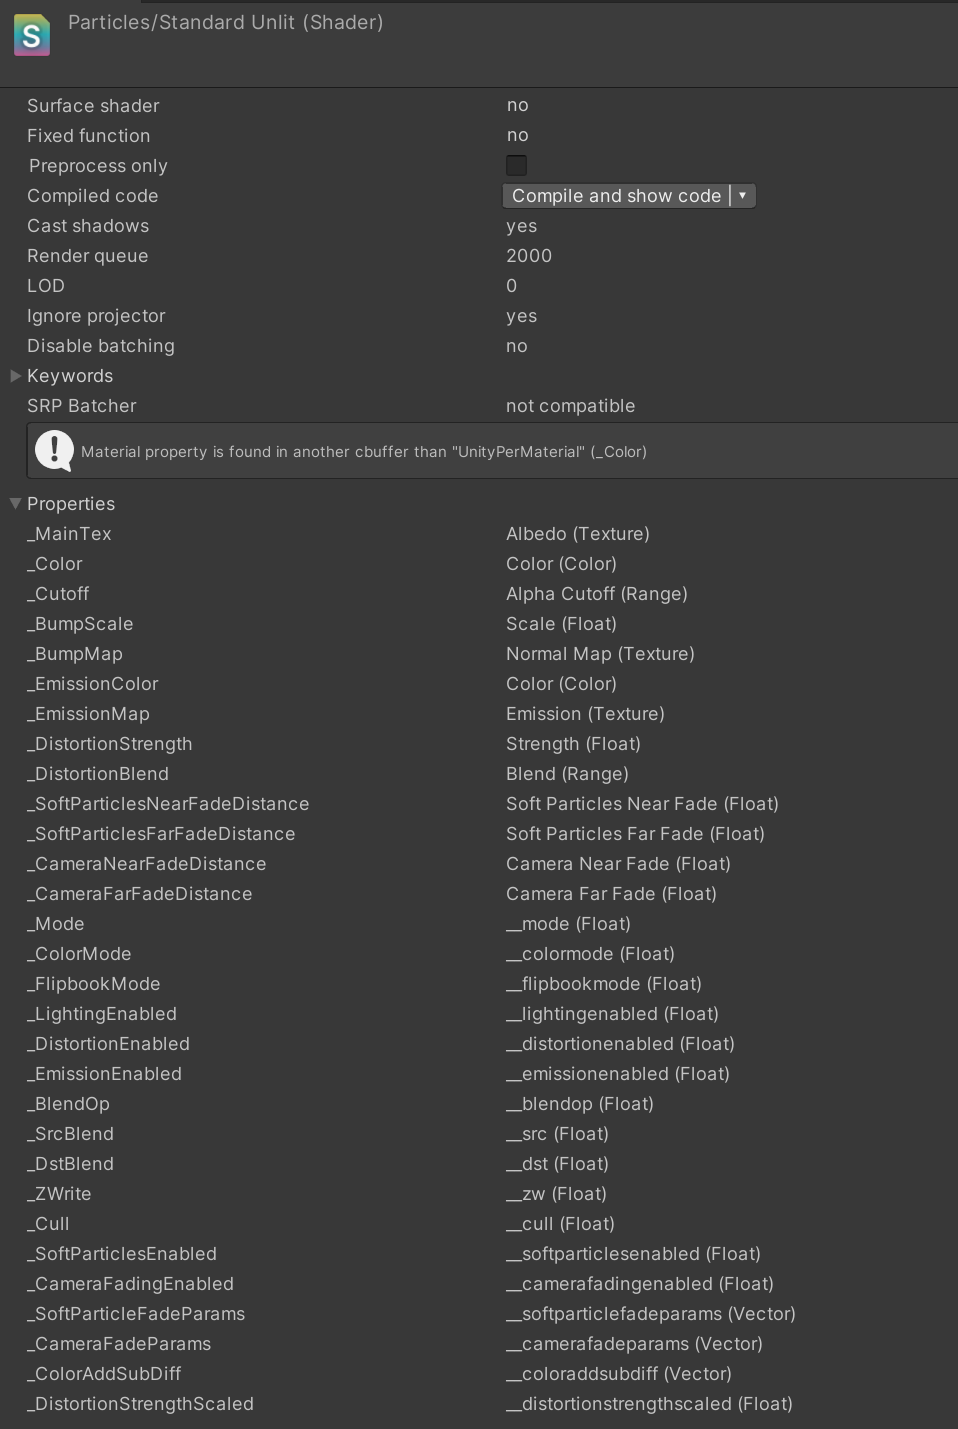Screen dimensions: 958x1429
Task: Collapse the Properties foldout triangle
Action: (x=15, y=504)
